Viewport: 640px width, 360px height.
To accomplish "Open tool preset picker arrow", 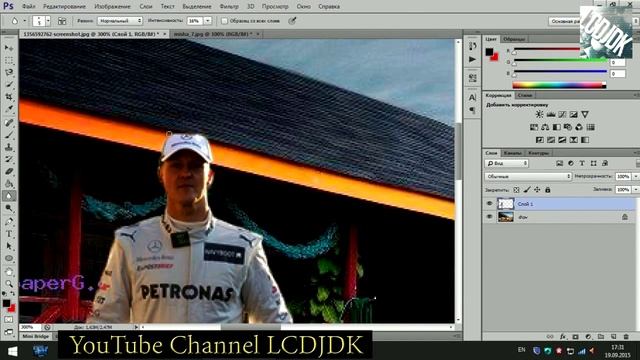I will [24, 21].
